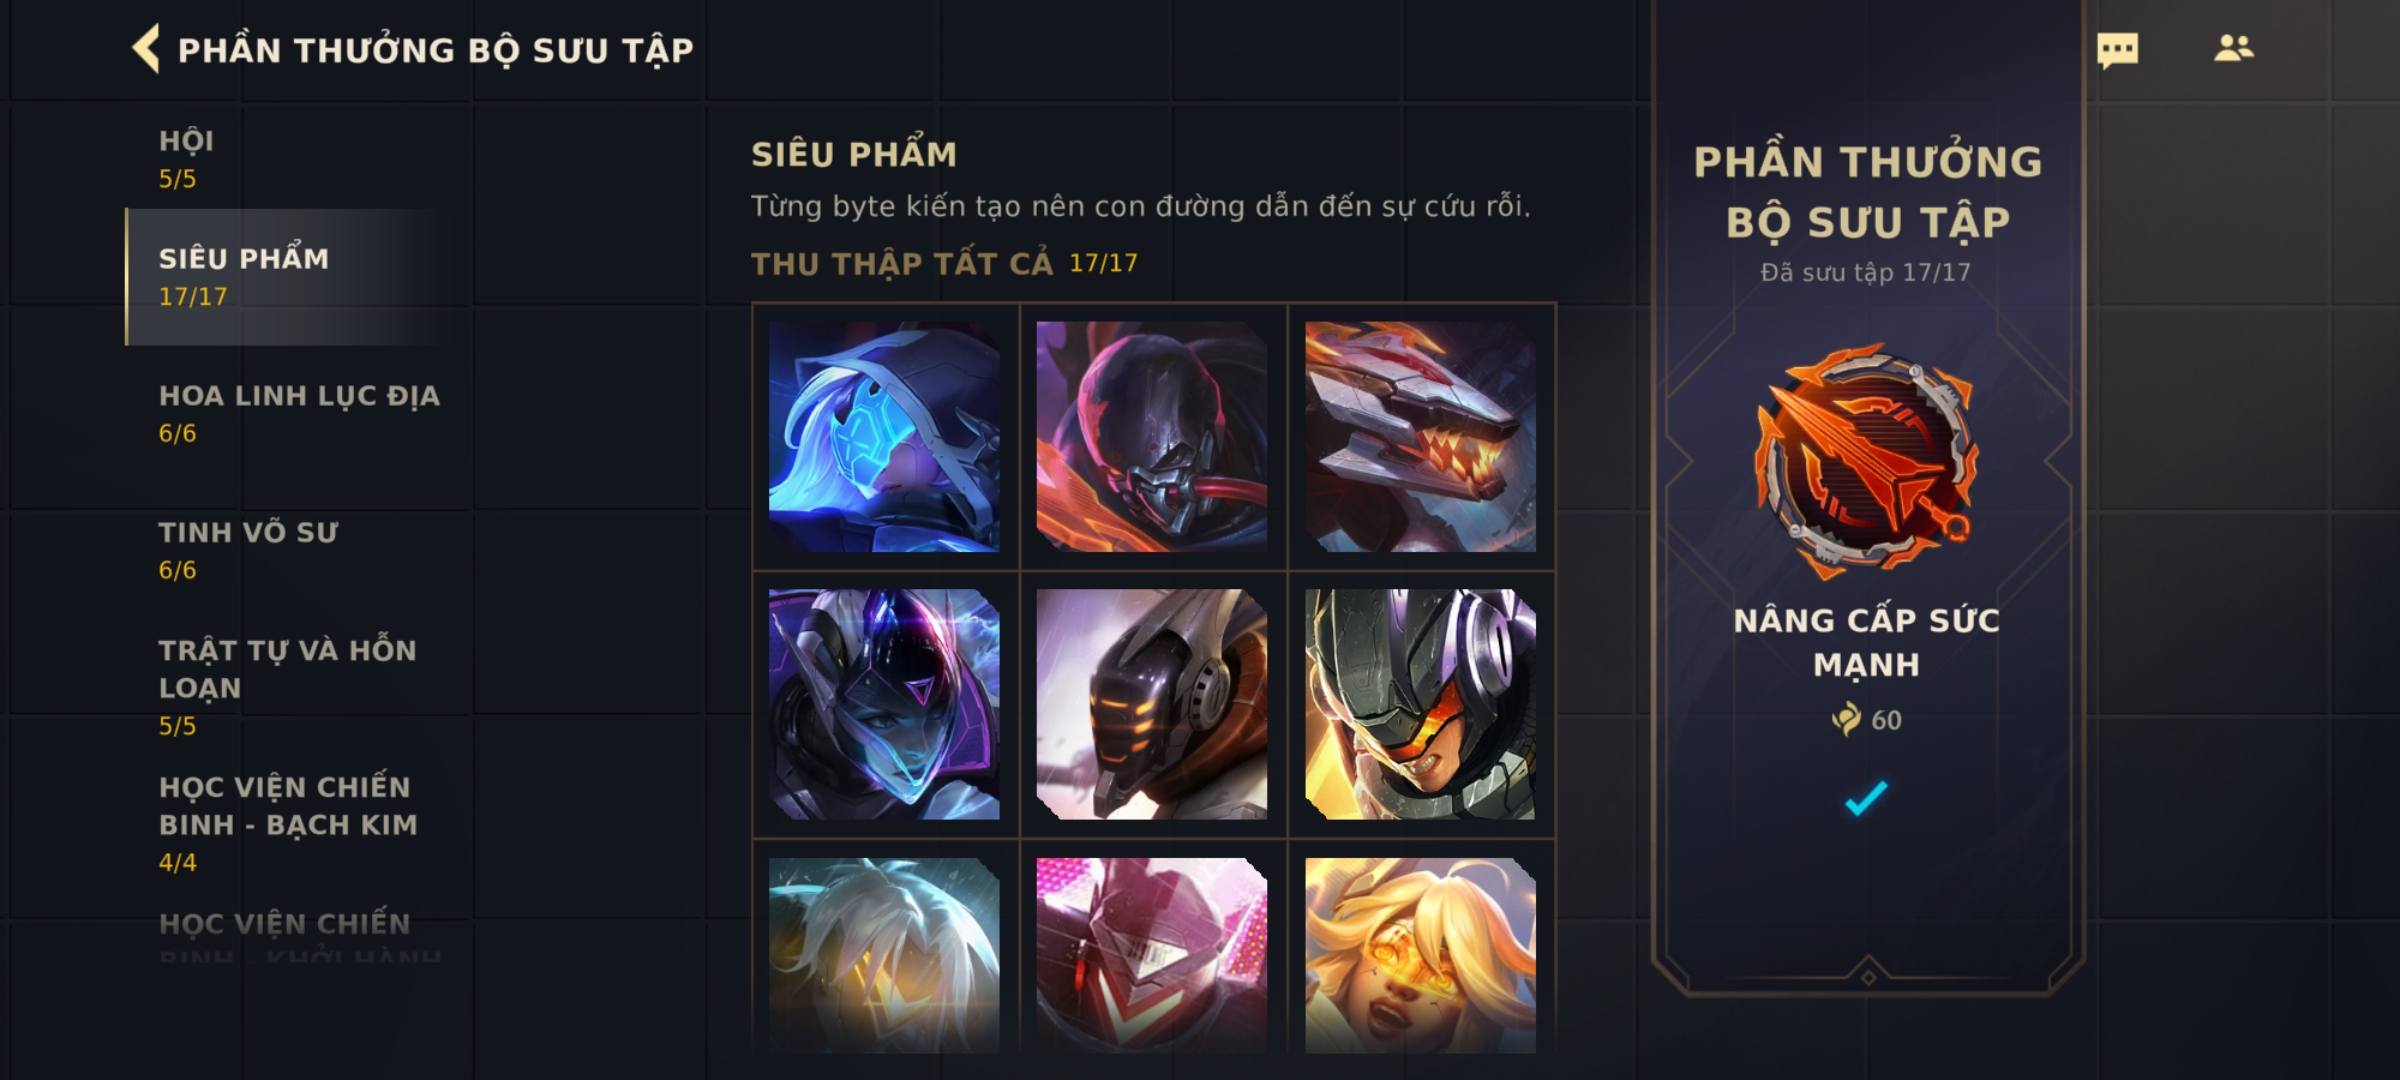Screen dimensions: 2400x1080
Task: Tap the blue checkmark under reward
Action: 1866,797
